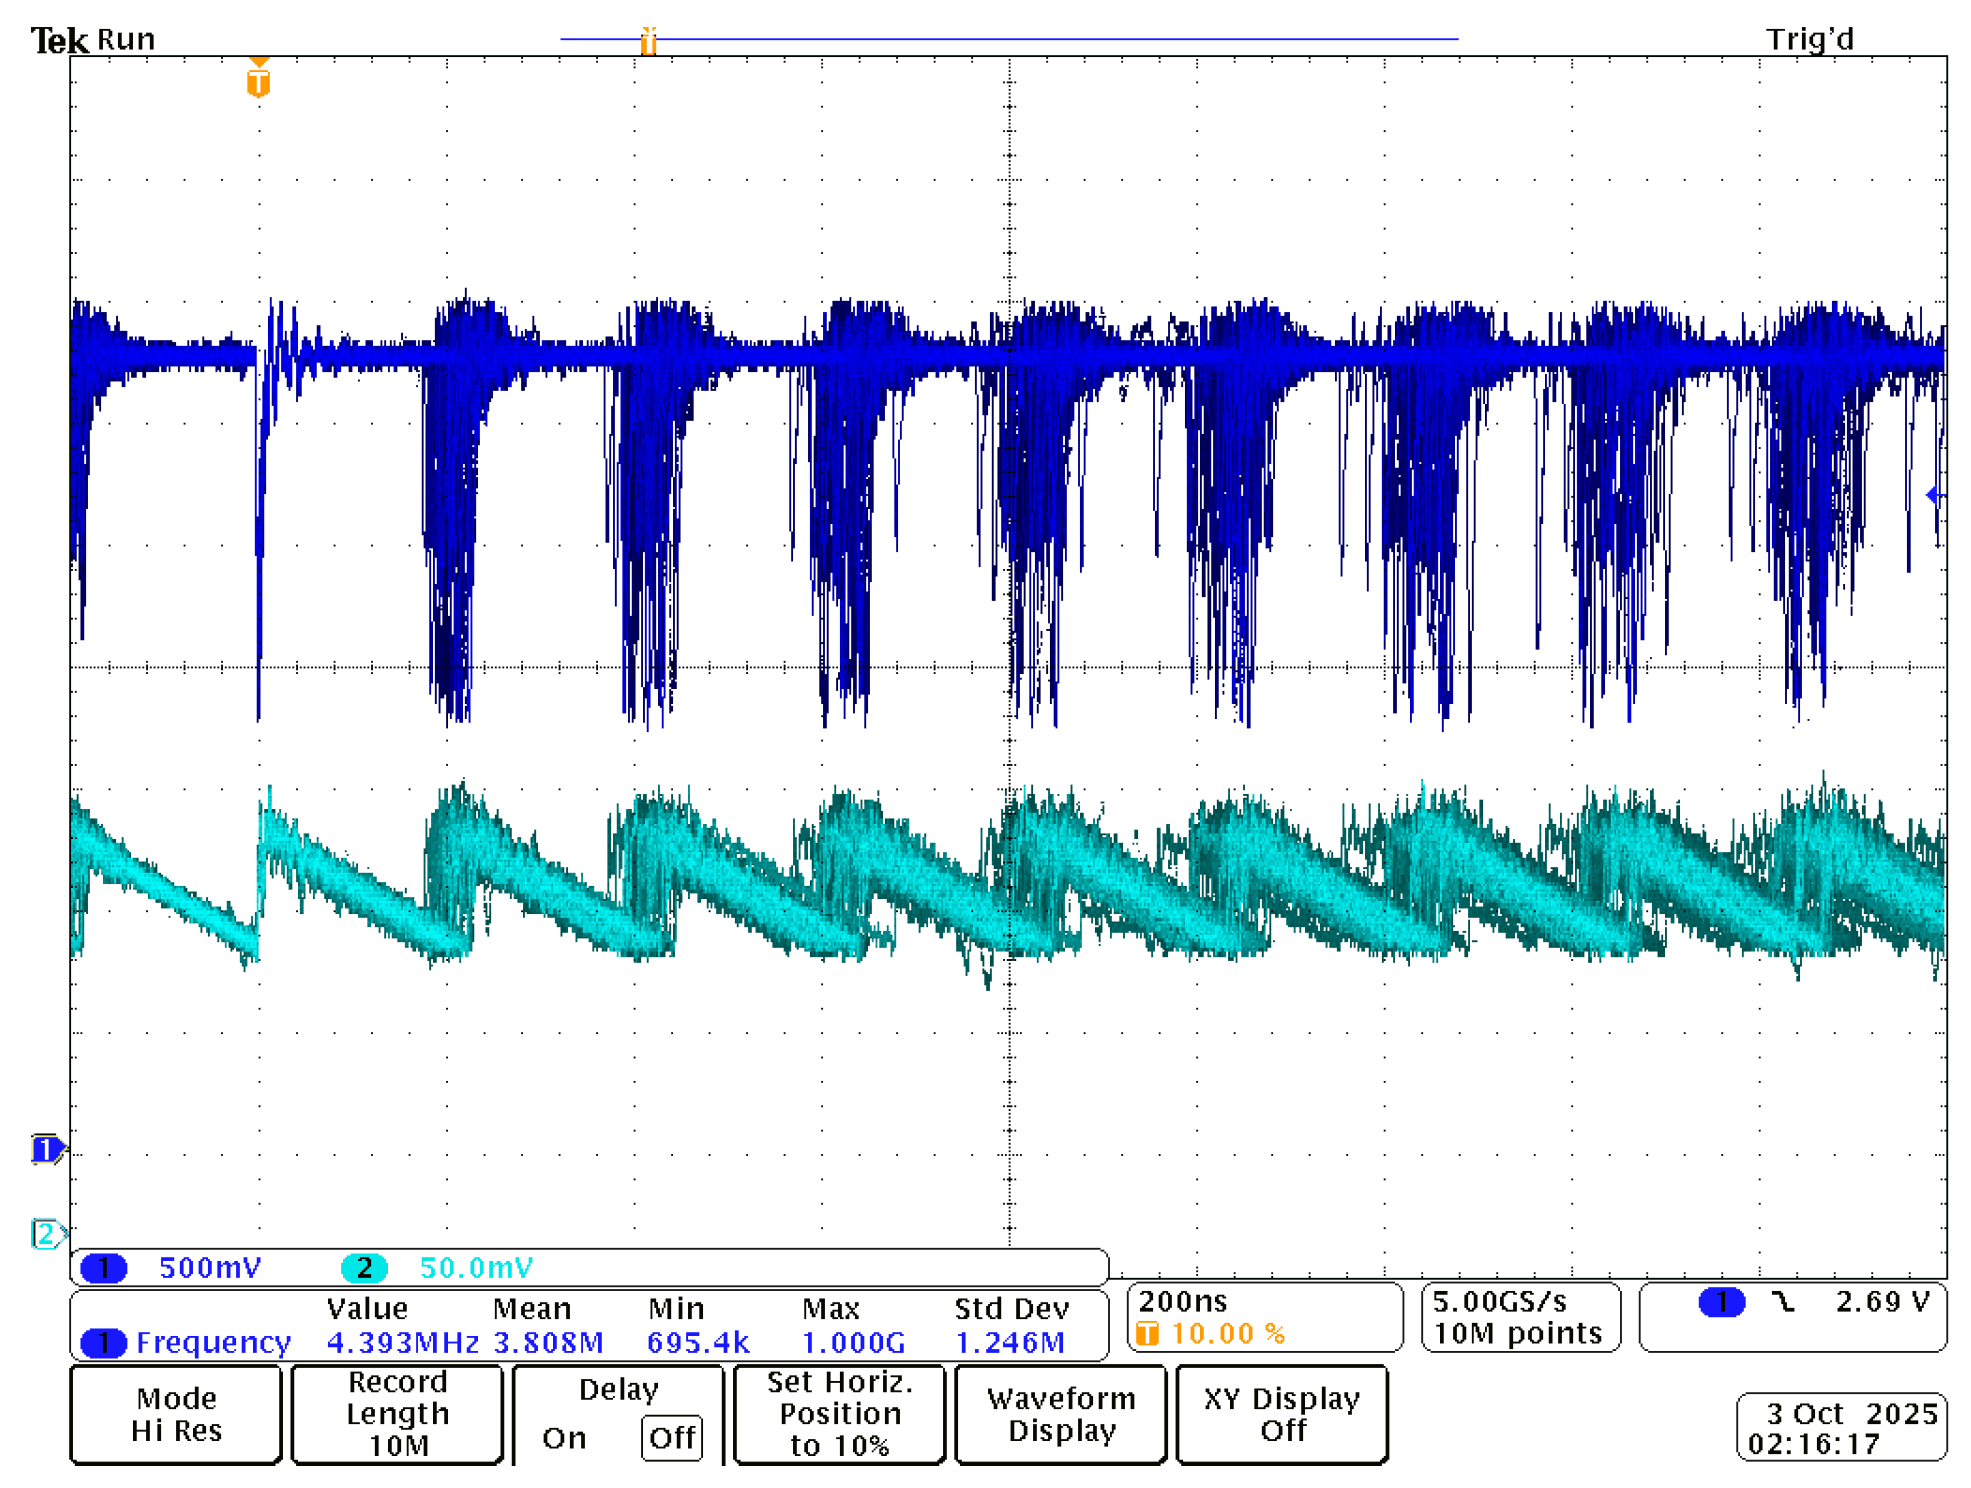Viewport: 1971px width, 1488px height.
Task: Click channel 2 ground reference marker
Action: (46, 1233)
